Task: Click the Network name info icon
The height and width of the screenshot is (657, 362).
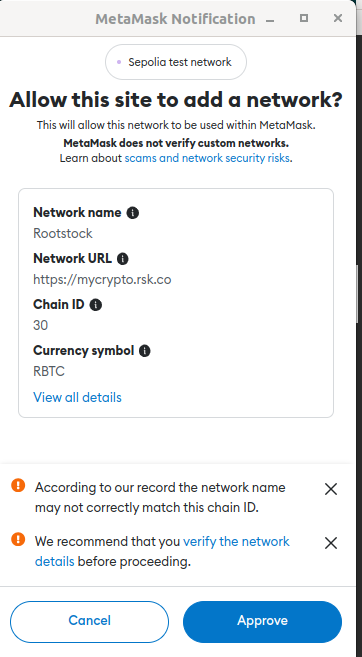Action: click(x=132, y=213)
